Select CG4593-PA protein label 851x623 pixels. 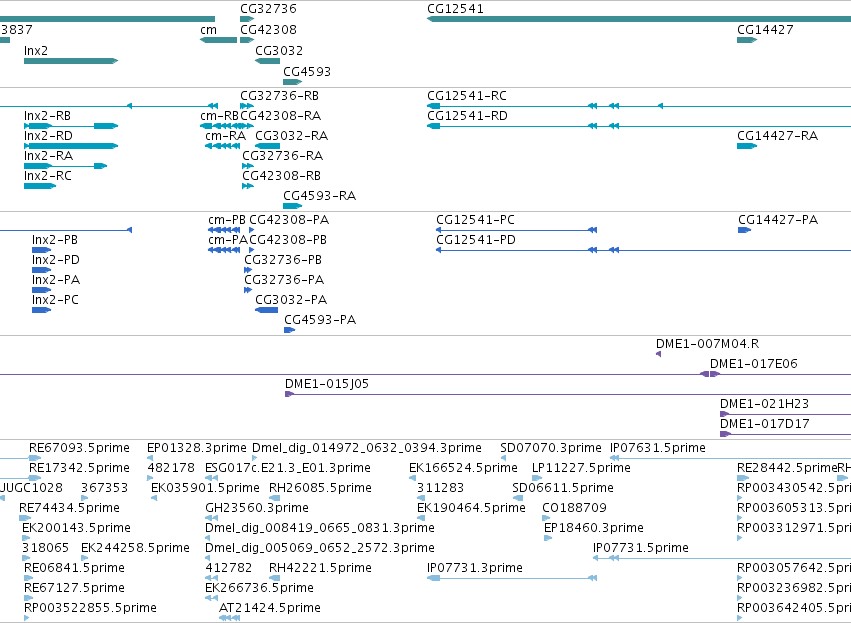320,320
